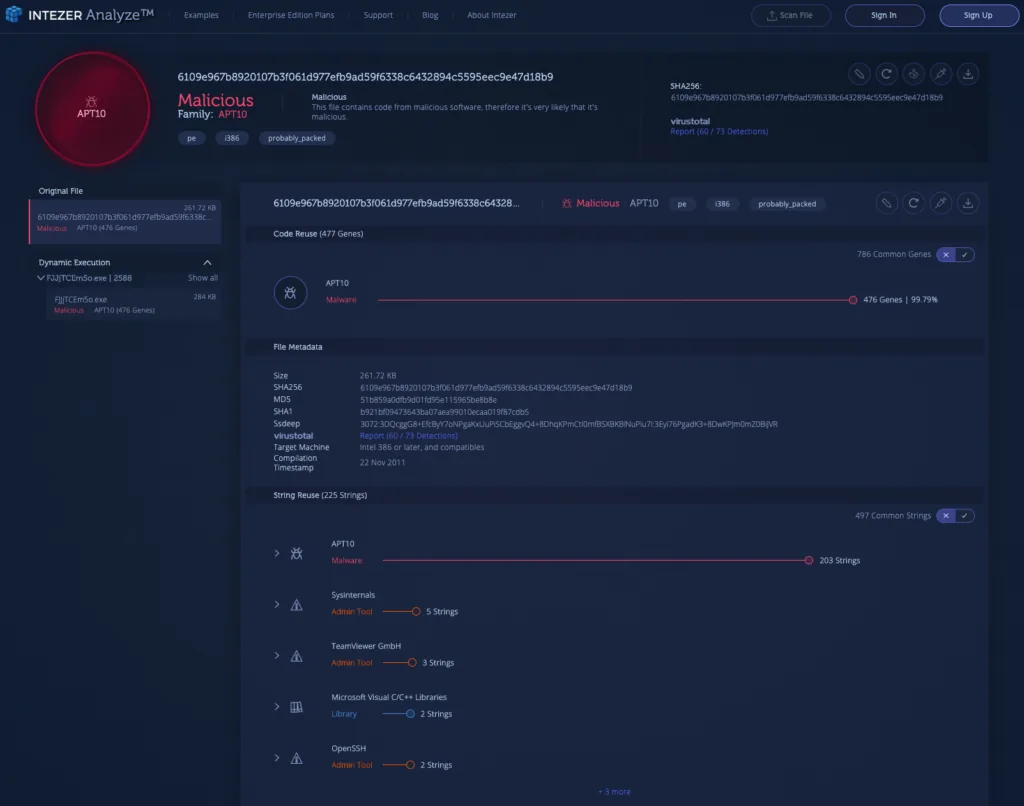Collapse the FJJjTCEm5o.exe | 2588 process tree node

[40, 278]
